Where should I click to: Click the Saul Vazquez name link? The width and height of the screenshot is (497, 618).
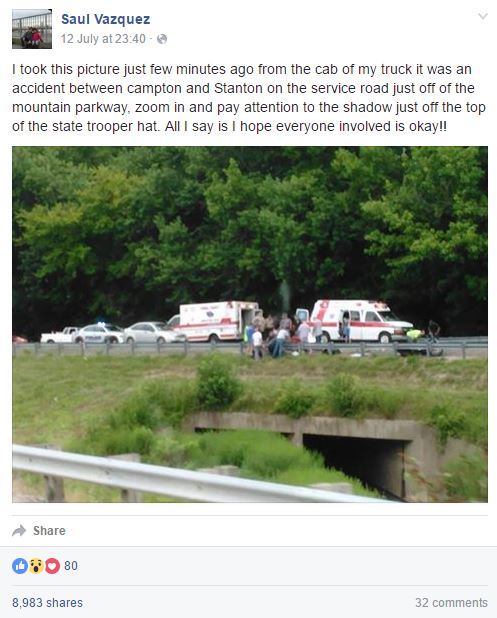tap(106, 19)
